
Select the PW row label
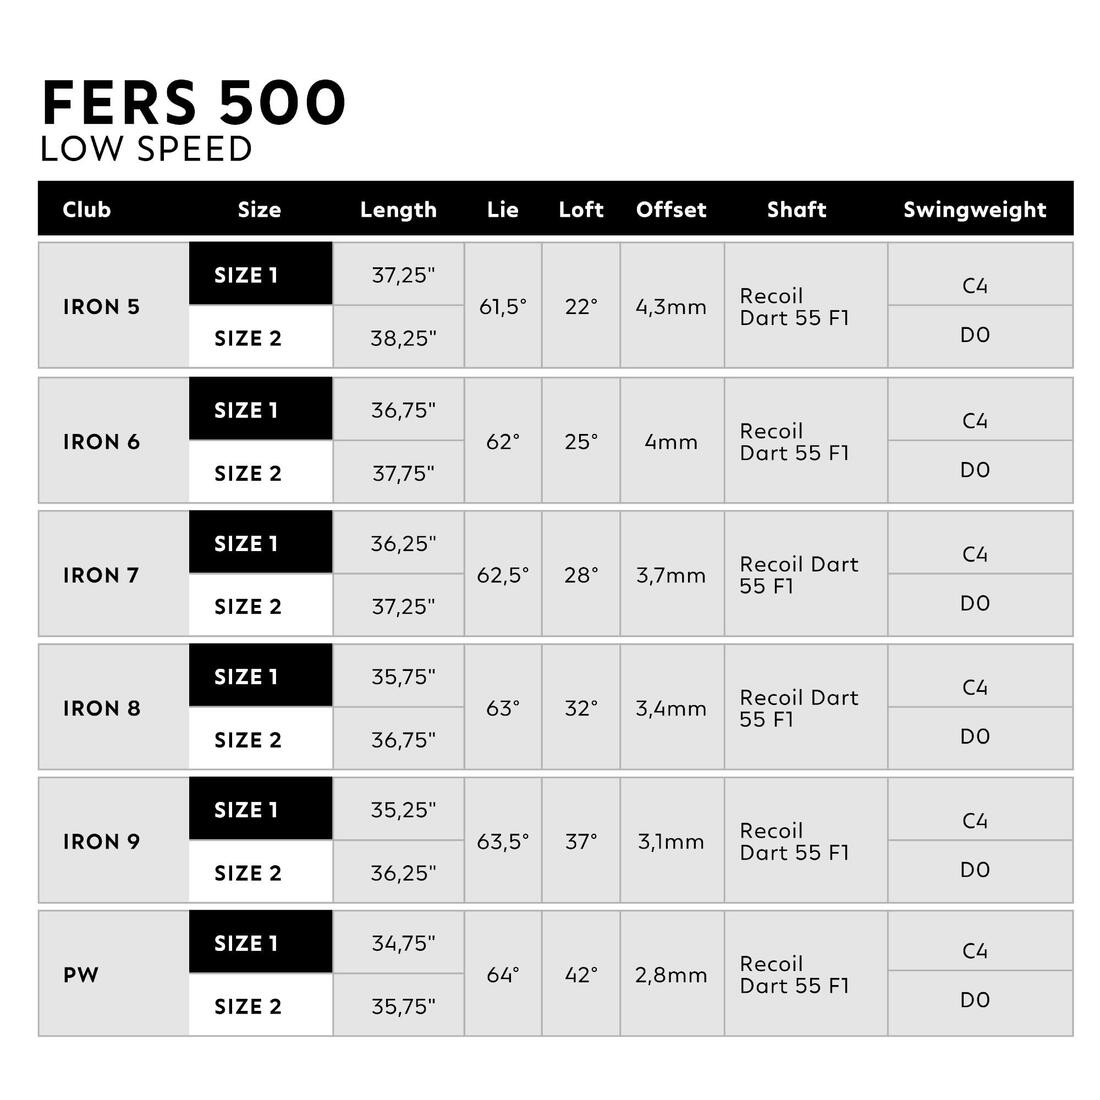point(81,974)
